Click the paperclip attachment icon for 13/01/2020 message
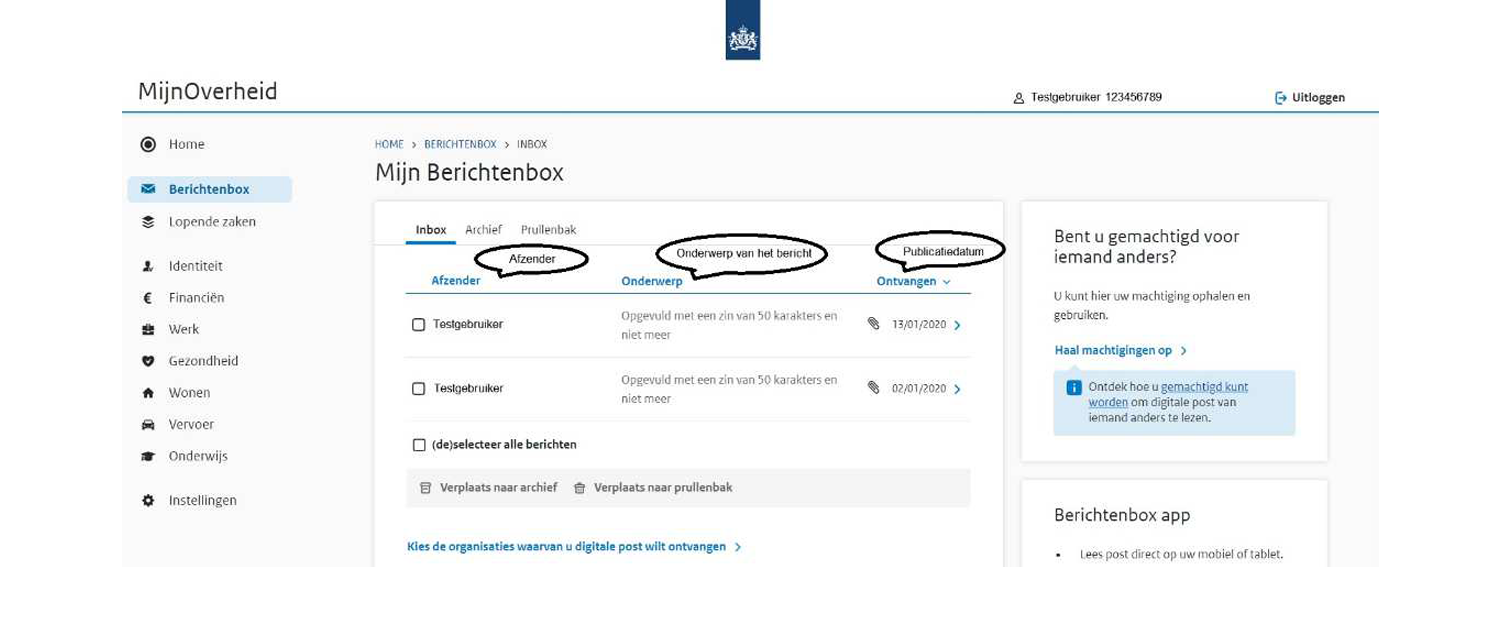 pyautogui.click(x=873, y=324)
